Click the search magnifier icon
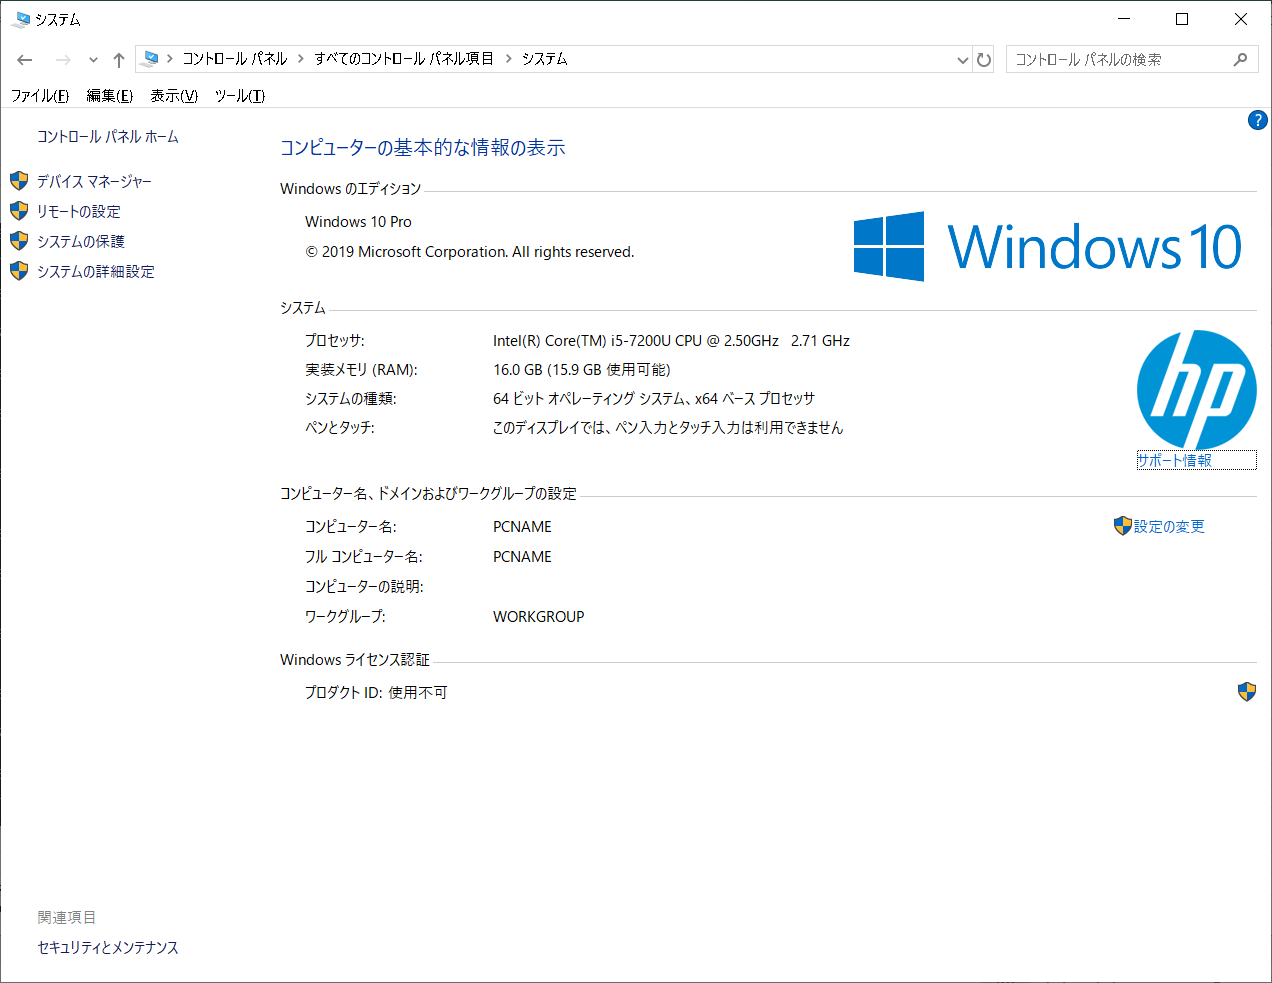 (1240, 59)
